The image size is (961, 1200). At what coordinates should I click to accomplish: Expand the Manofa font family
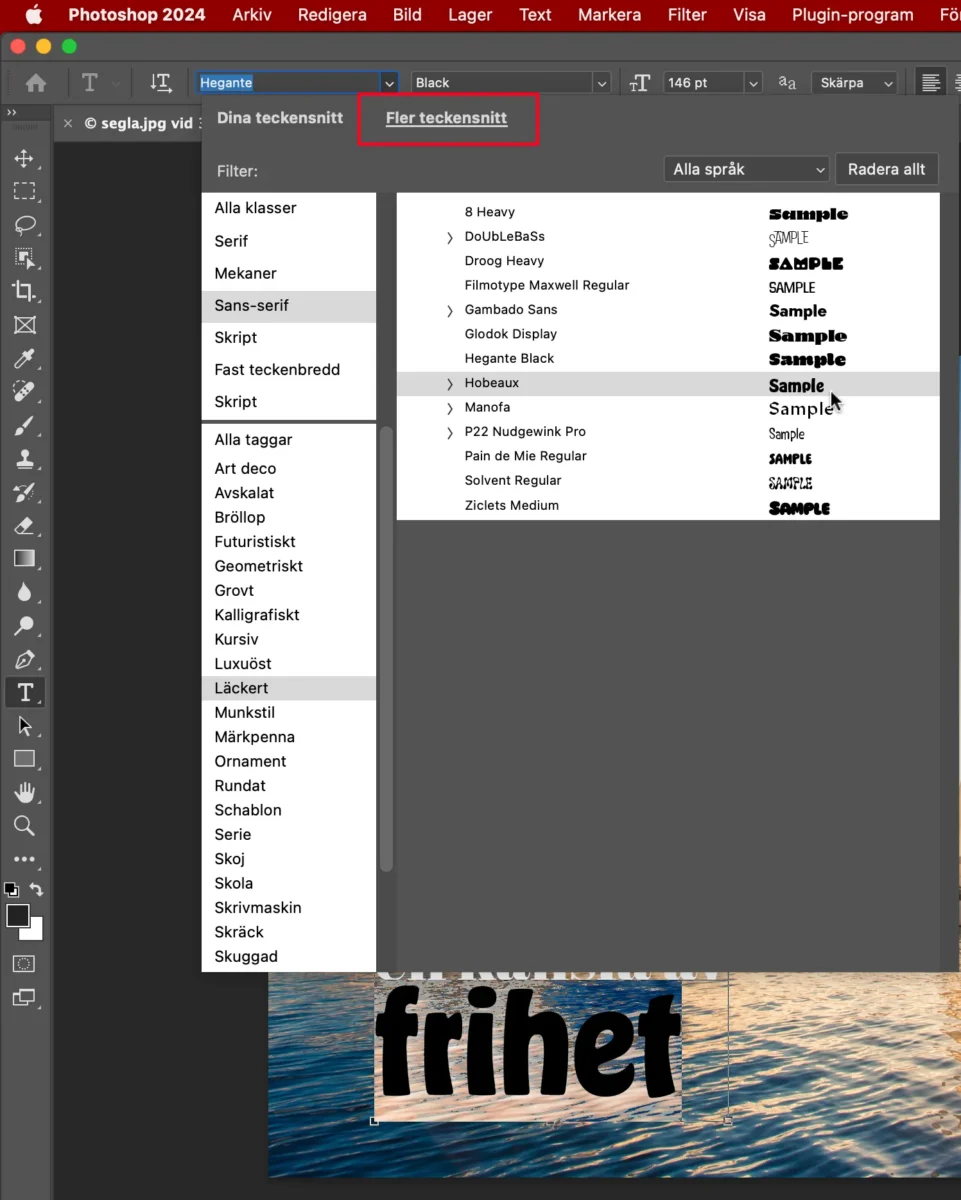coord(449,408)
